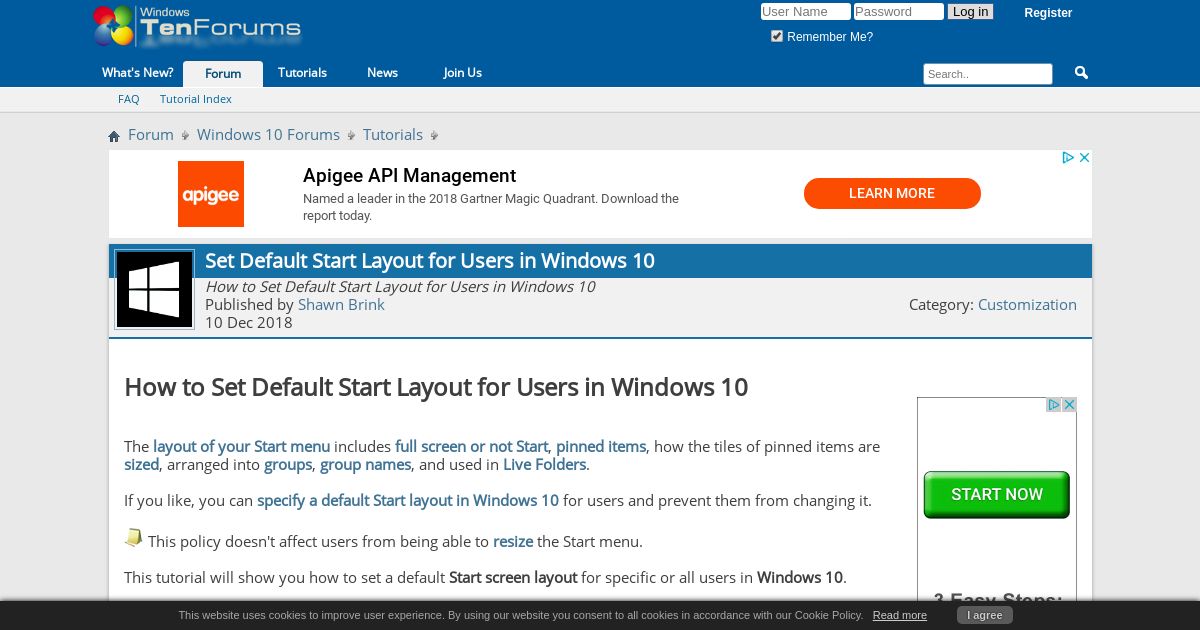Screen dimensions: 1200x630
Task: Click the AdChoices icon on sidebar ad
Action: pos(1054,405)
